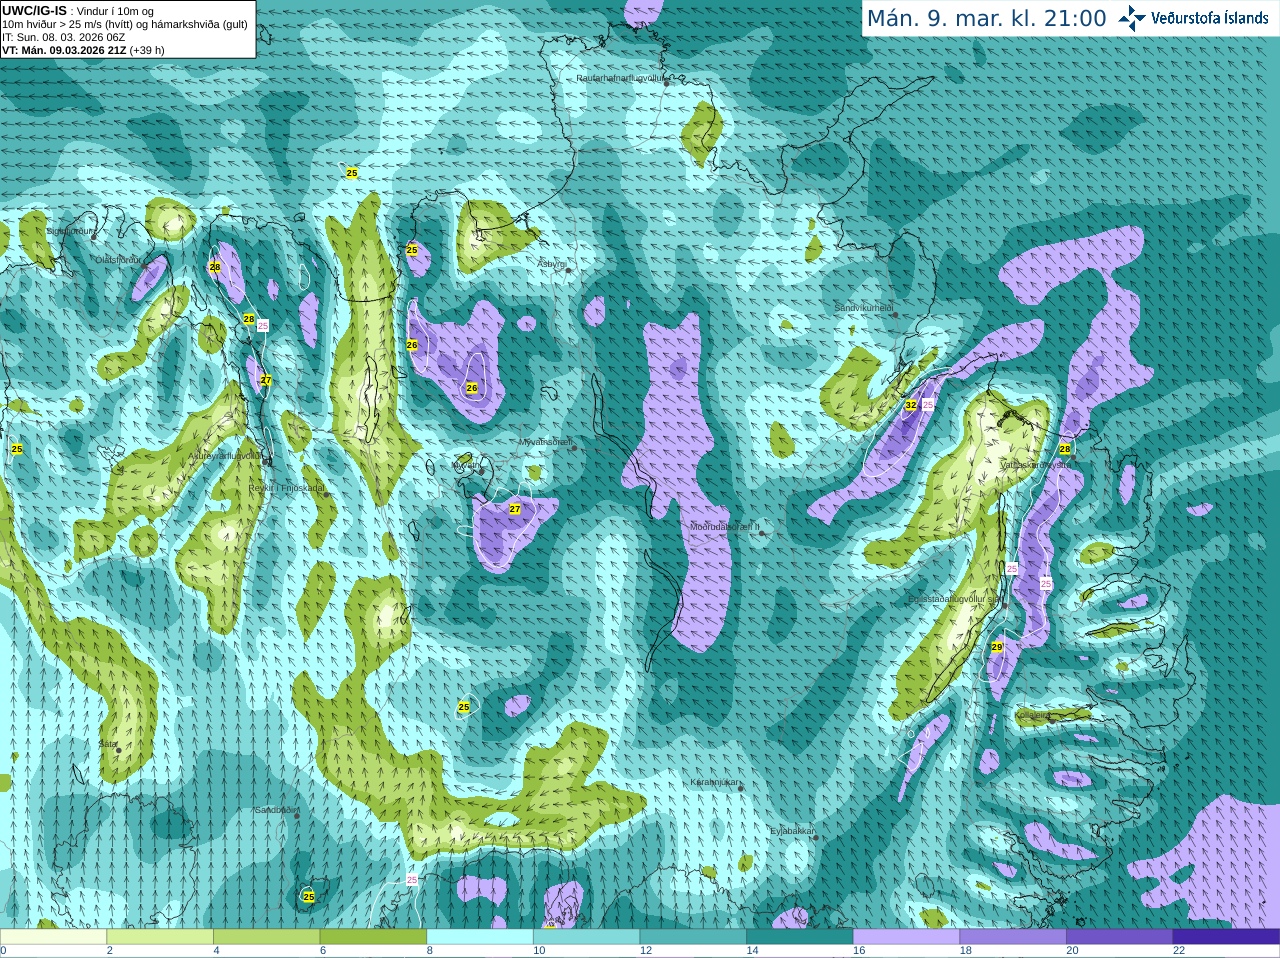
Task: Click the date header Mán. 9. mar. kl. 21:00
Action: [x=986, y=18]
